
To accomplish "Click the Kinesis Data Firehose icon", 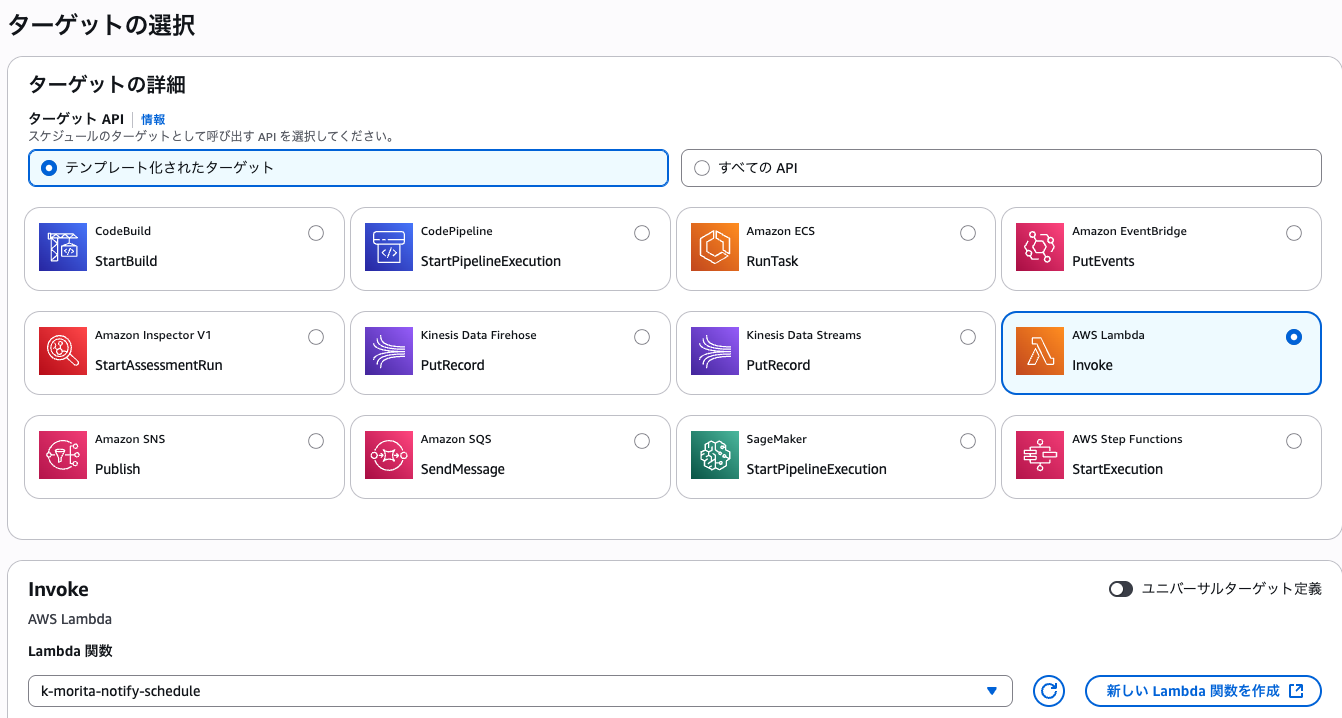I will pyautogui.click(x=390, y=351).
